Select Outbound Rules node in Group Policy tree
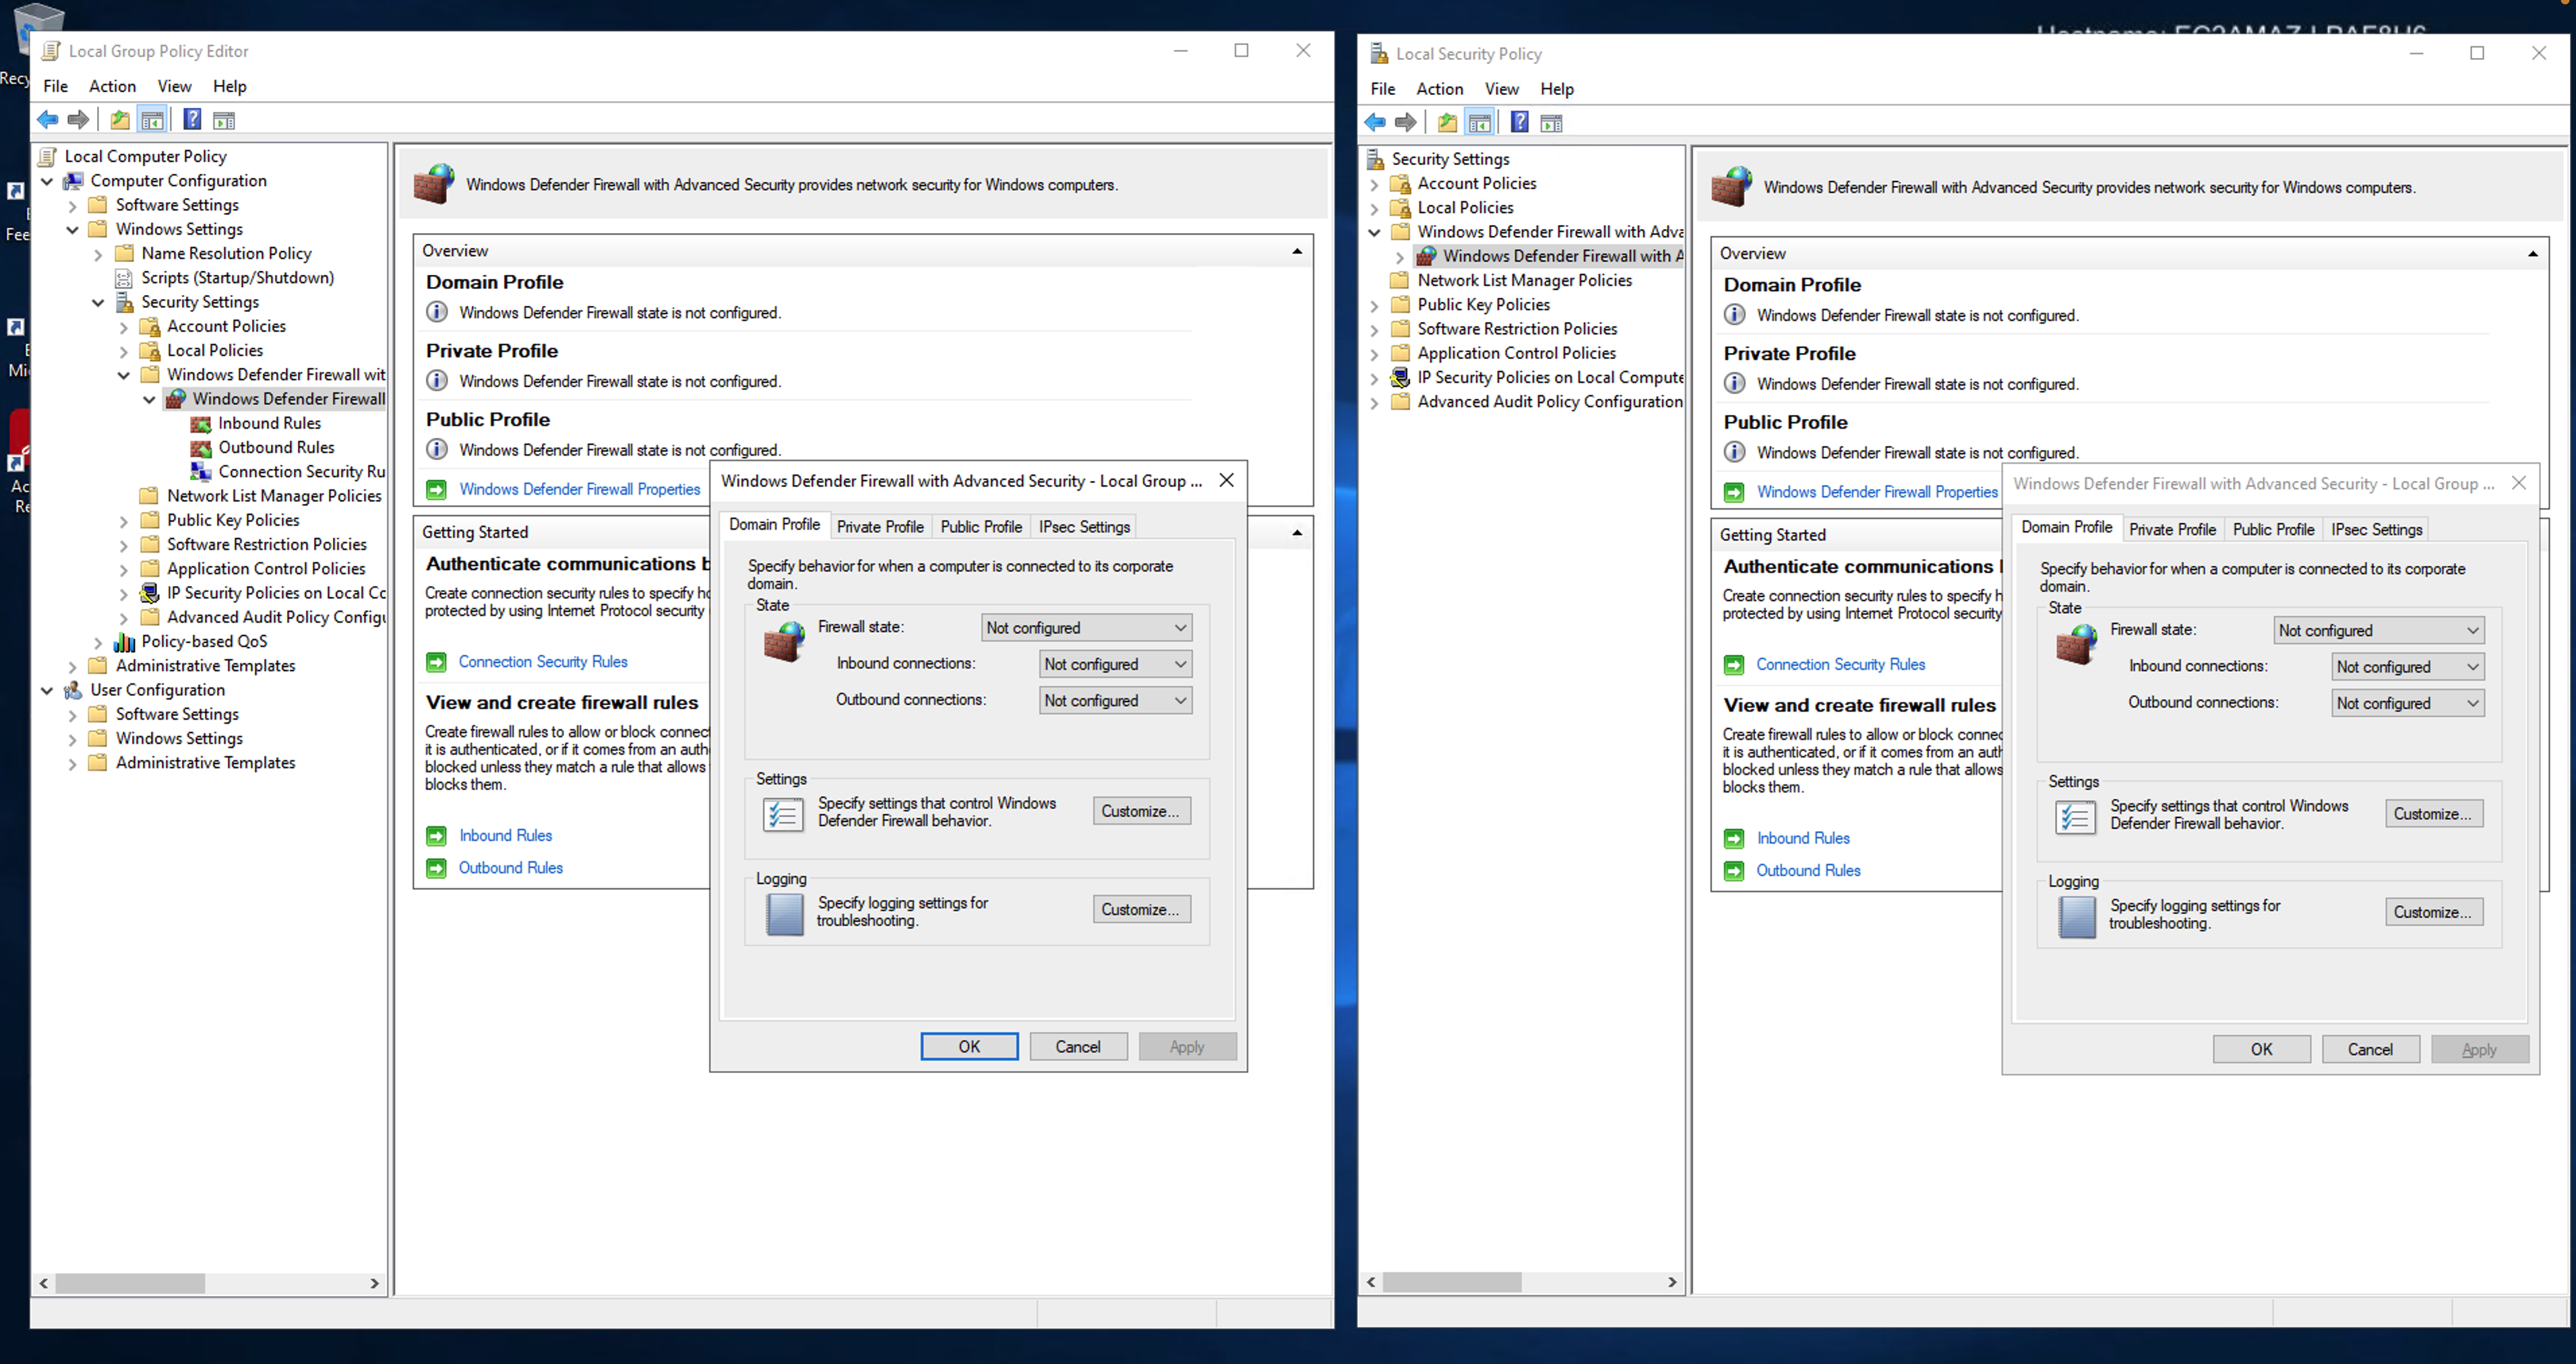Image resolution: width=2576 pixels, height=1364 pixels. tap(276, 447)
